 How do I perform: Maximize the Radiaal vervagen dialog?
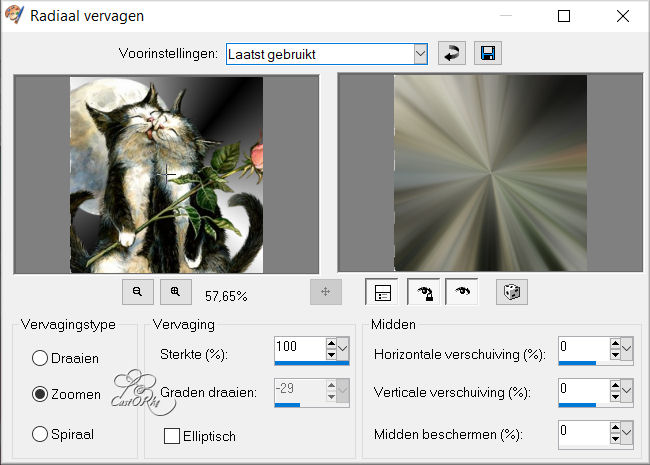(x=564, y=16)
